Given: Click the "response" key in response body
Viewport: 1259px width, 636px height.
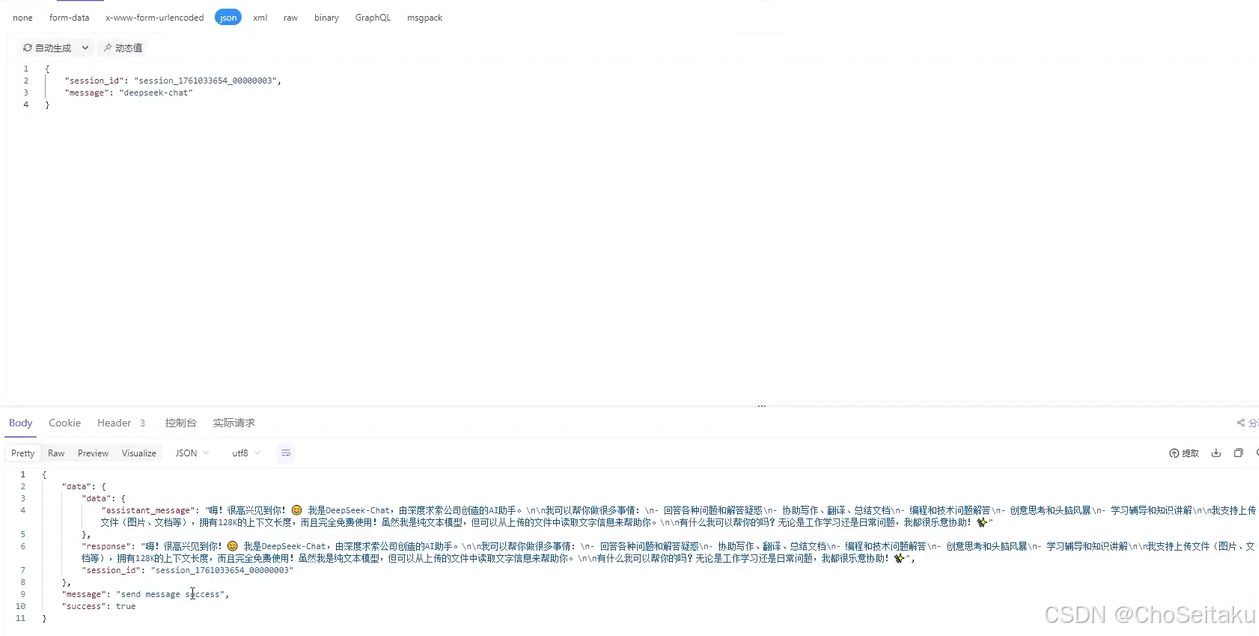Looking at the screenshot, I should click(x=106, y=546).
